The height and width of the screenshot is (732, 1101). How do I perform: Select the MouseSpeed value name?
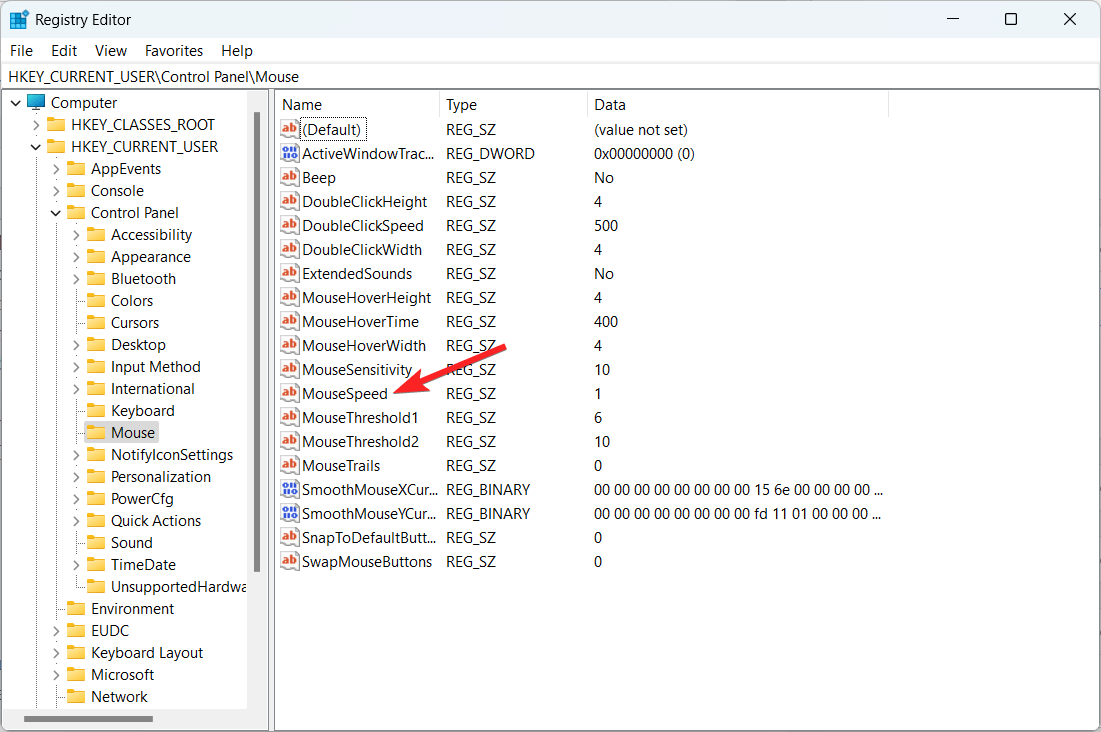pyautogui.click(x=345, y=393)
